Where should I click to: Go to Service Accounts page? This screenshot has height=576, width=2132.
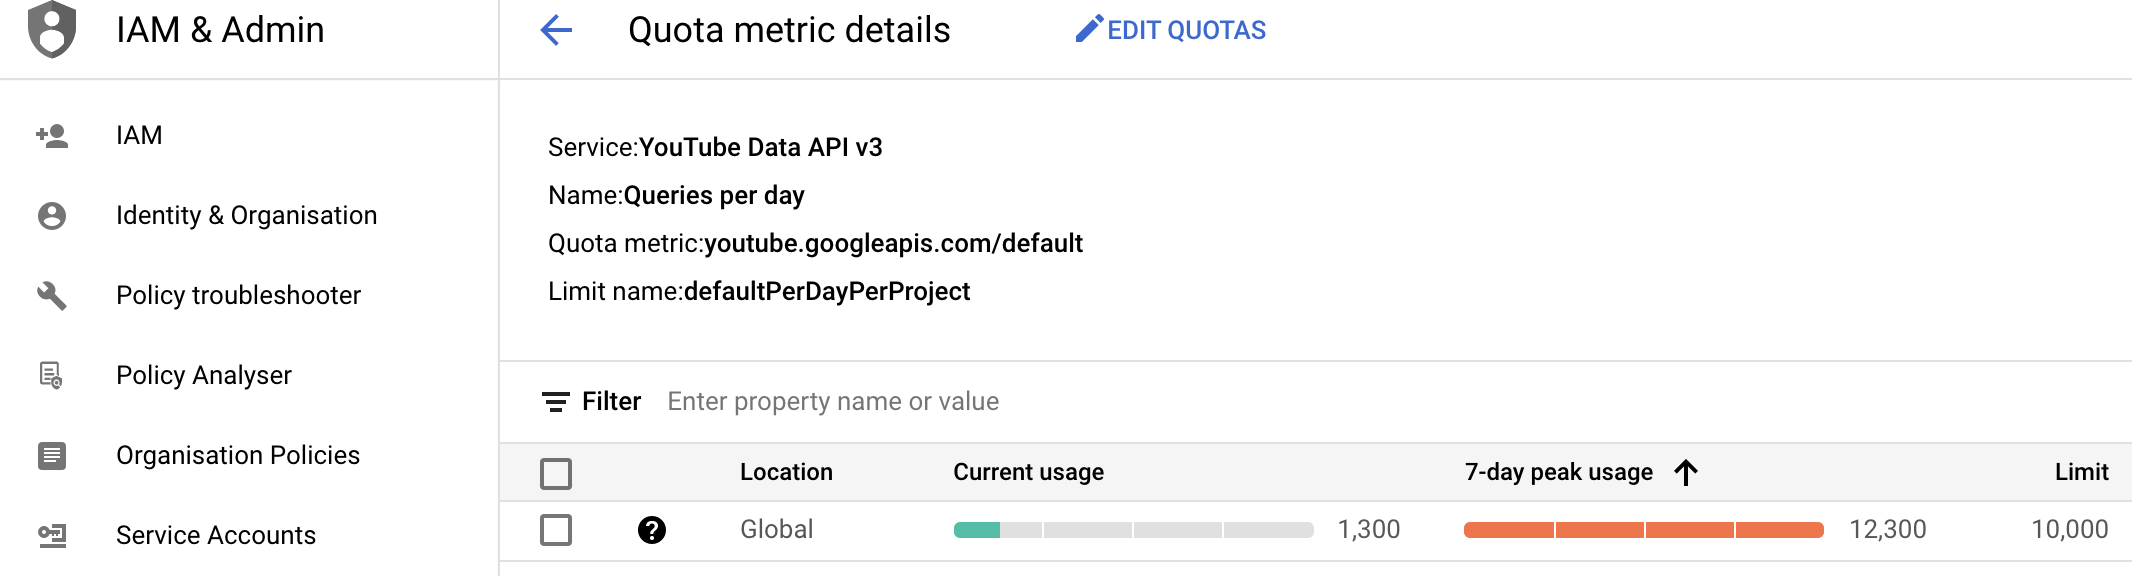coord(216,535)
